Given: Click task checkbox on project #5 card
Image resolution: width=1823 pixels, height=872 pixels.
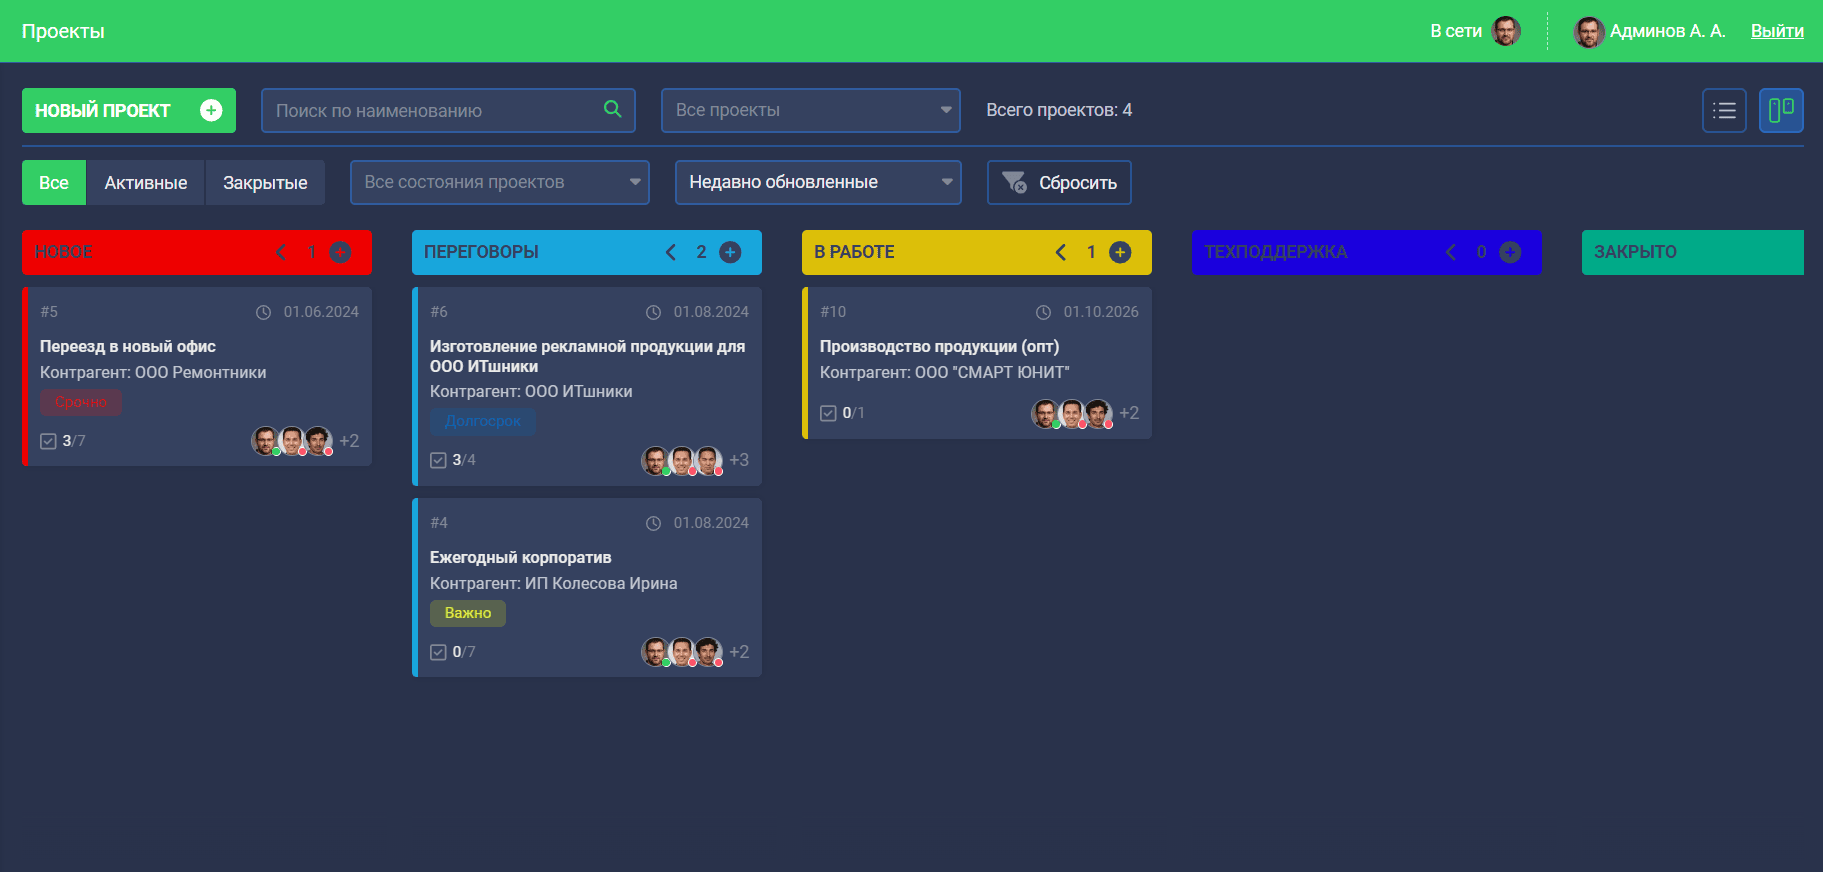Looking at the screenshot, I should [48, 441].
